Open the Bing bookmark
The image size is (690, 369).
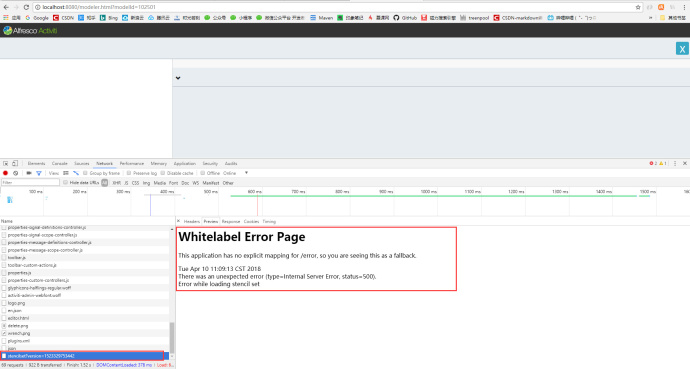(x=109, y=18)
